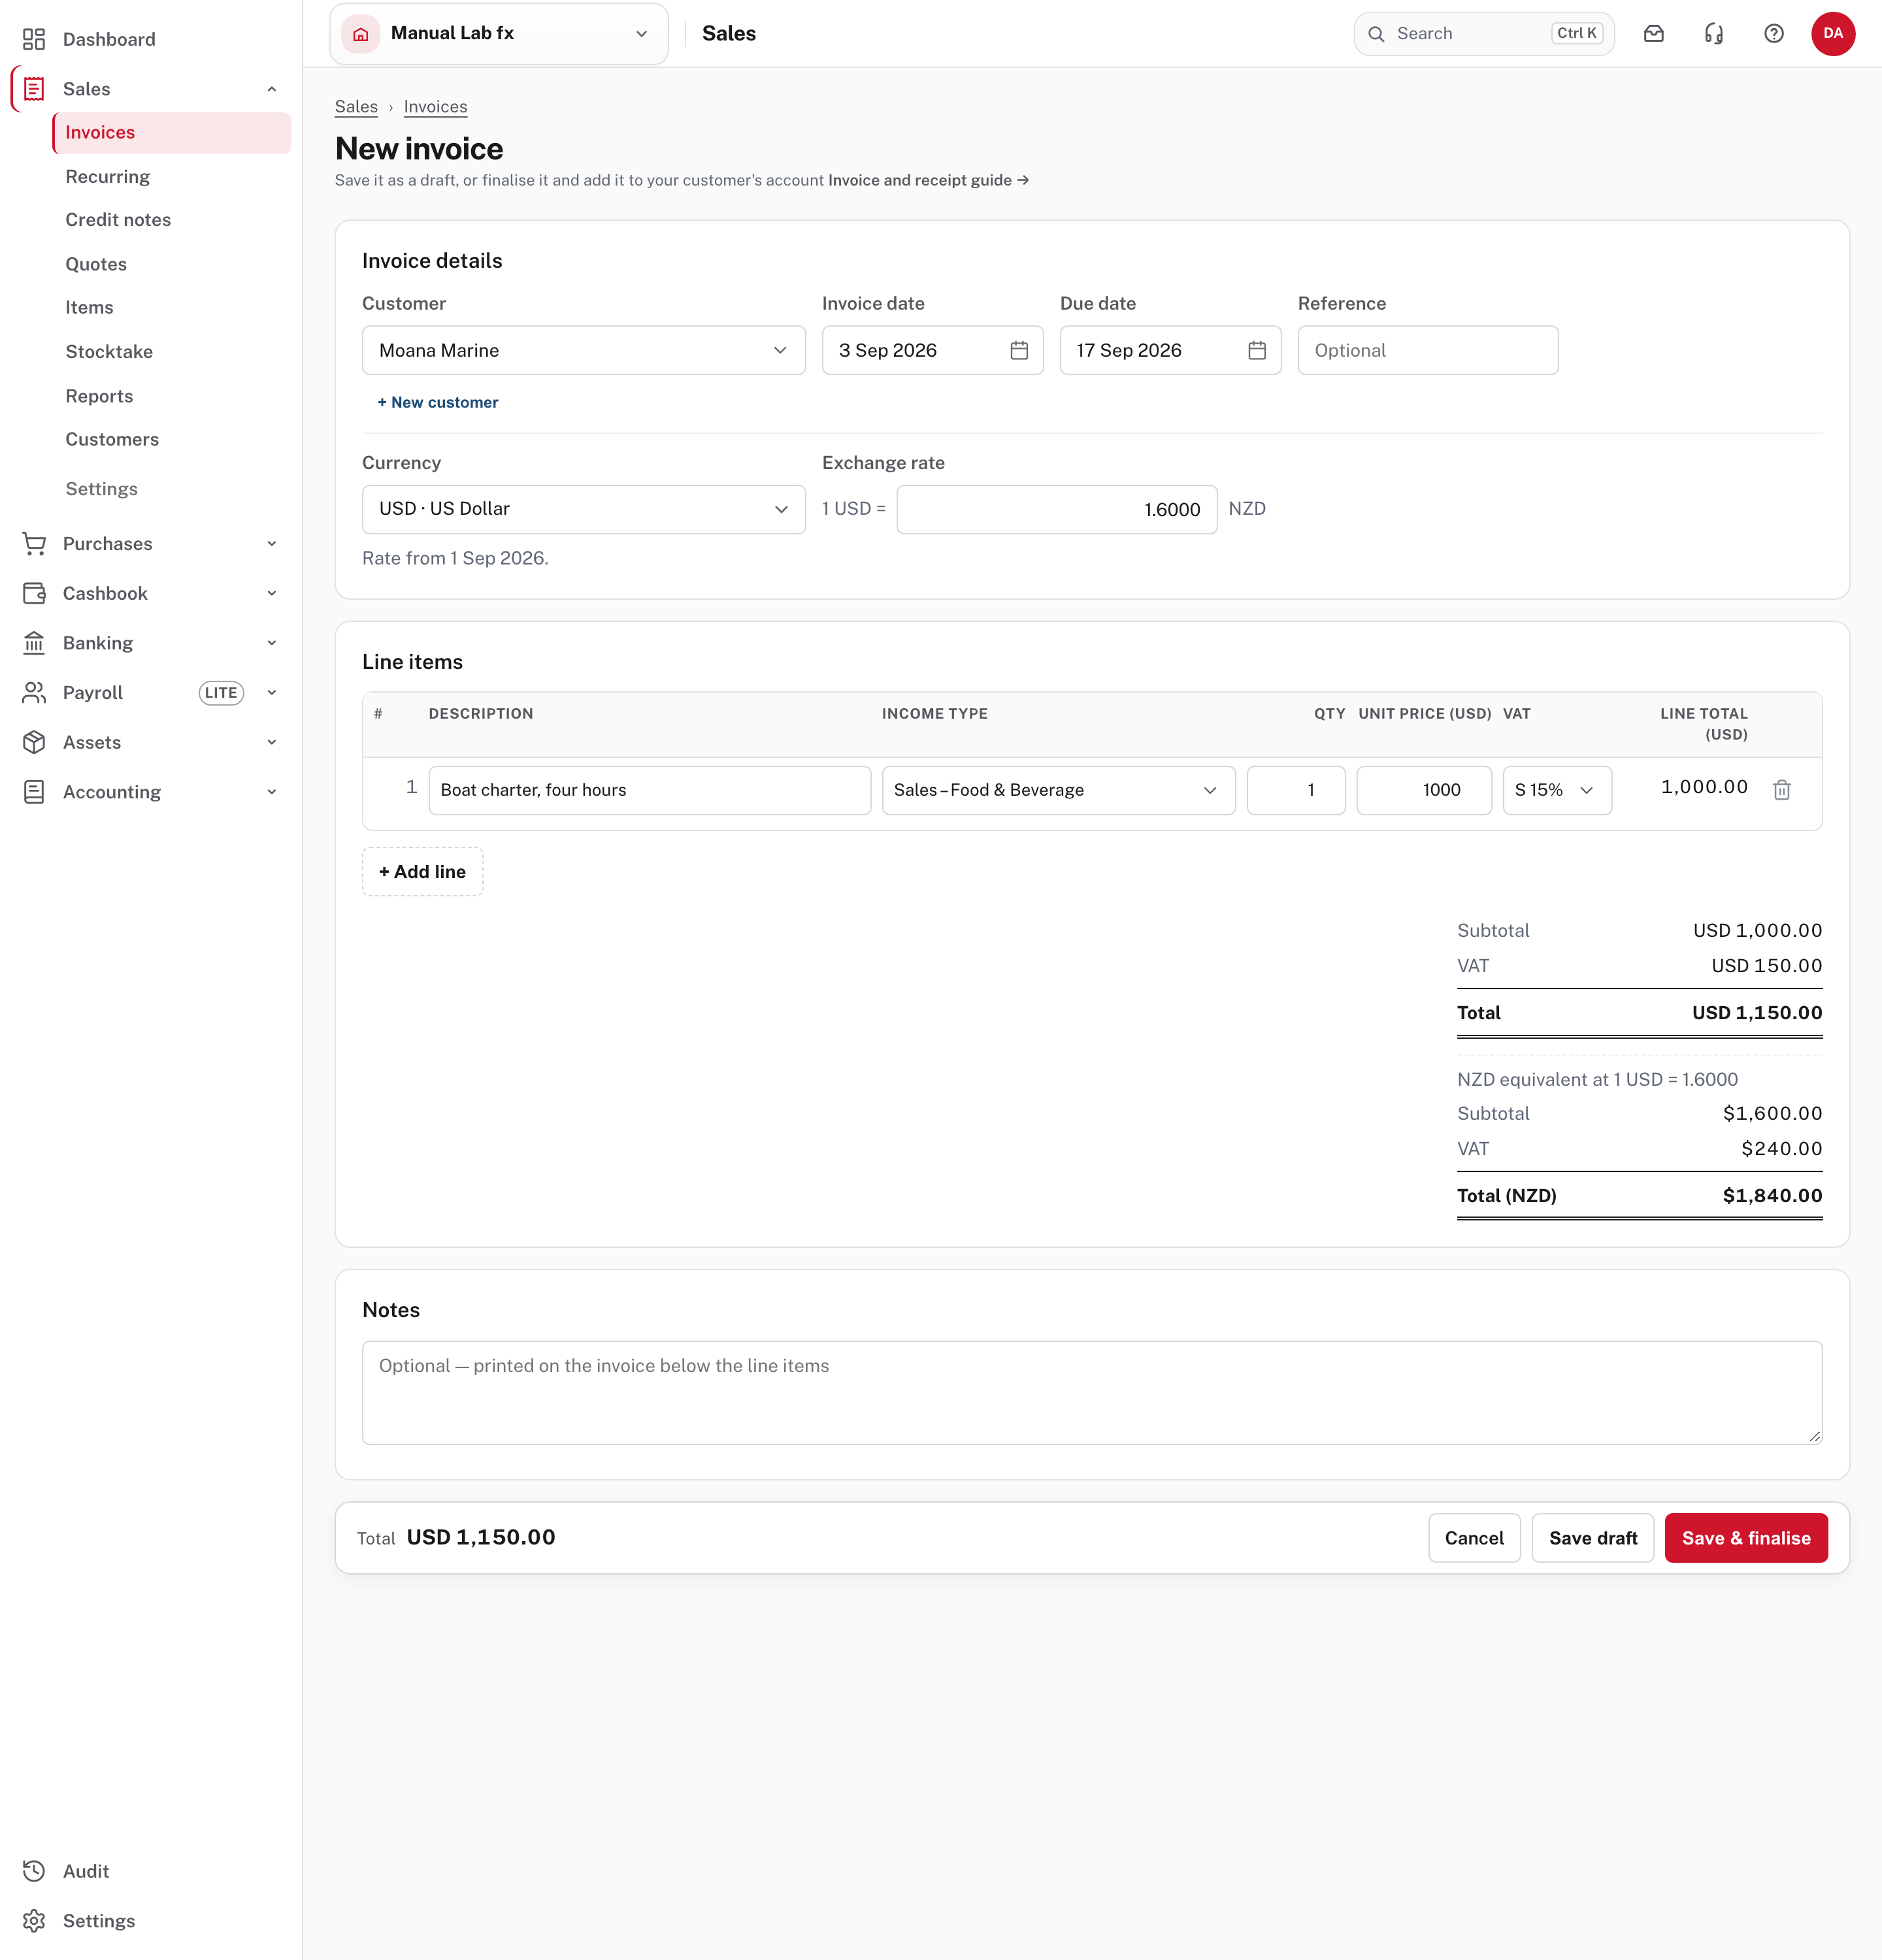Go to Recurring in the Sales submenu
This screenshot has width=1882, height=1960.
tap(108, 176)
